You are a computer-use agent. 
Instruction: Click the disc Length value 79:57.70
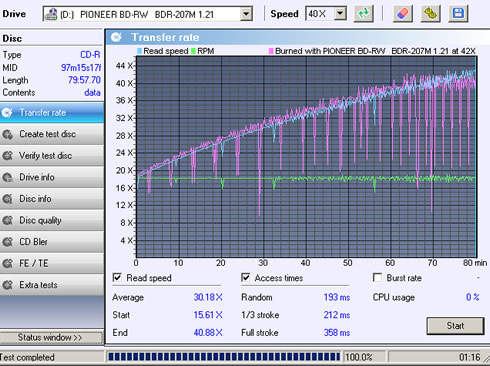(84, 80)
